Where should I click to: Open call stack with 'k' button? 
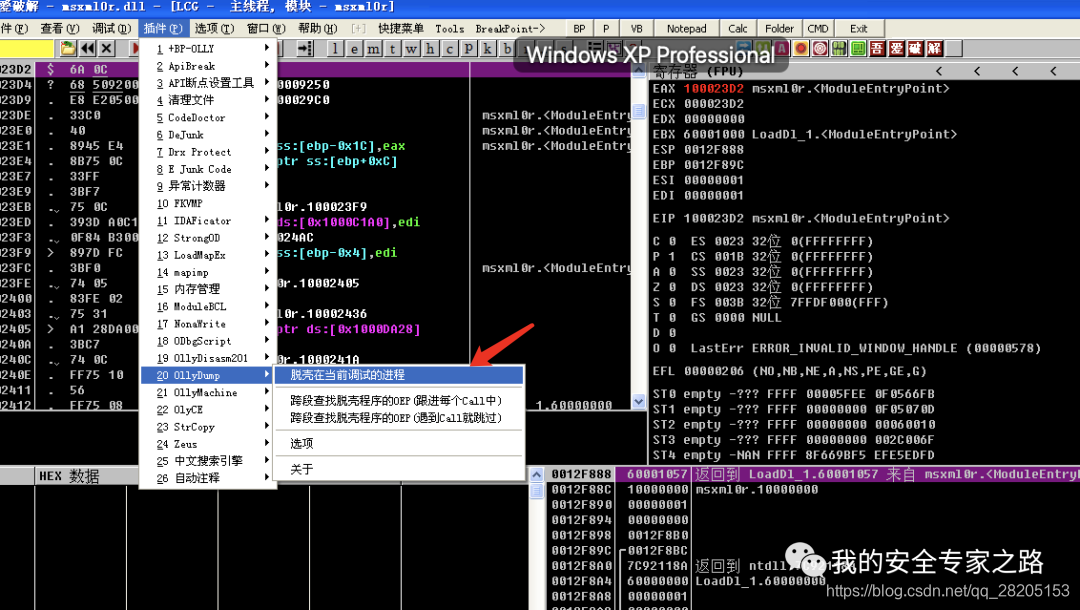pyautogui.click(x=488, y=48)
